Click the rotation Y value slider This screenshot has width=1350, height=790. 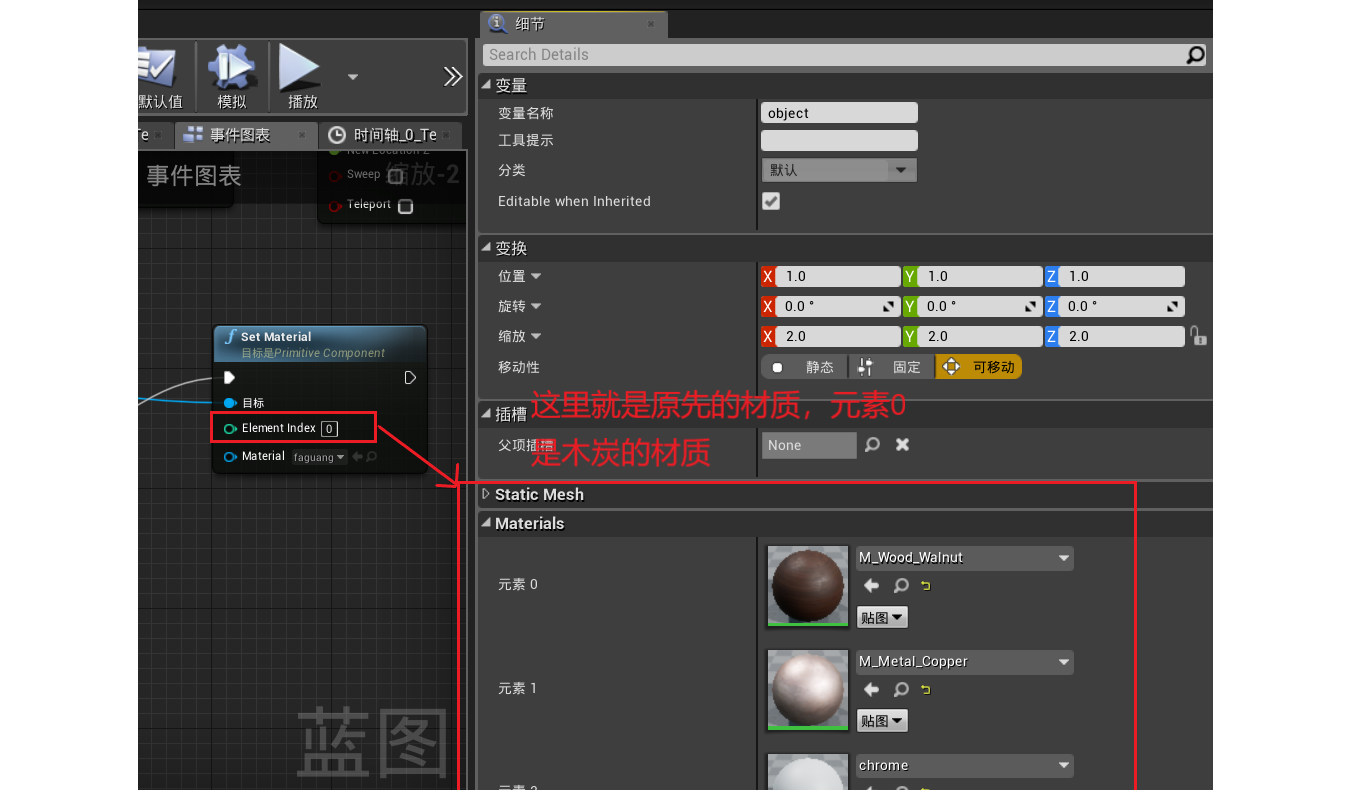click(980, 306)
